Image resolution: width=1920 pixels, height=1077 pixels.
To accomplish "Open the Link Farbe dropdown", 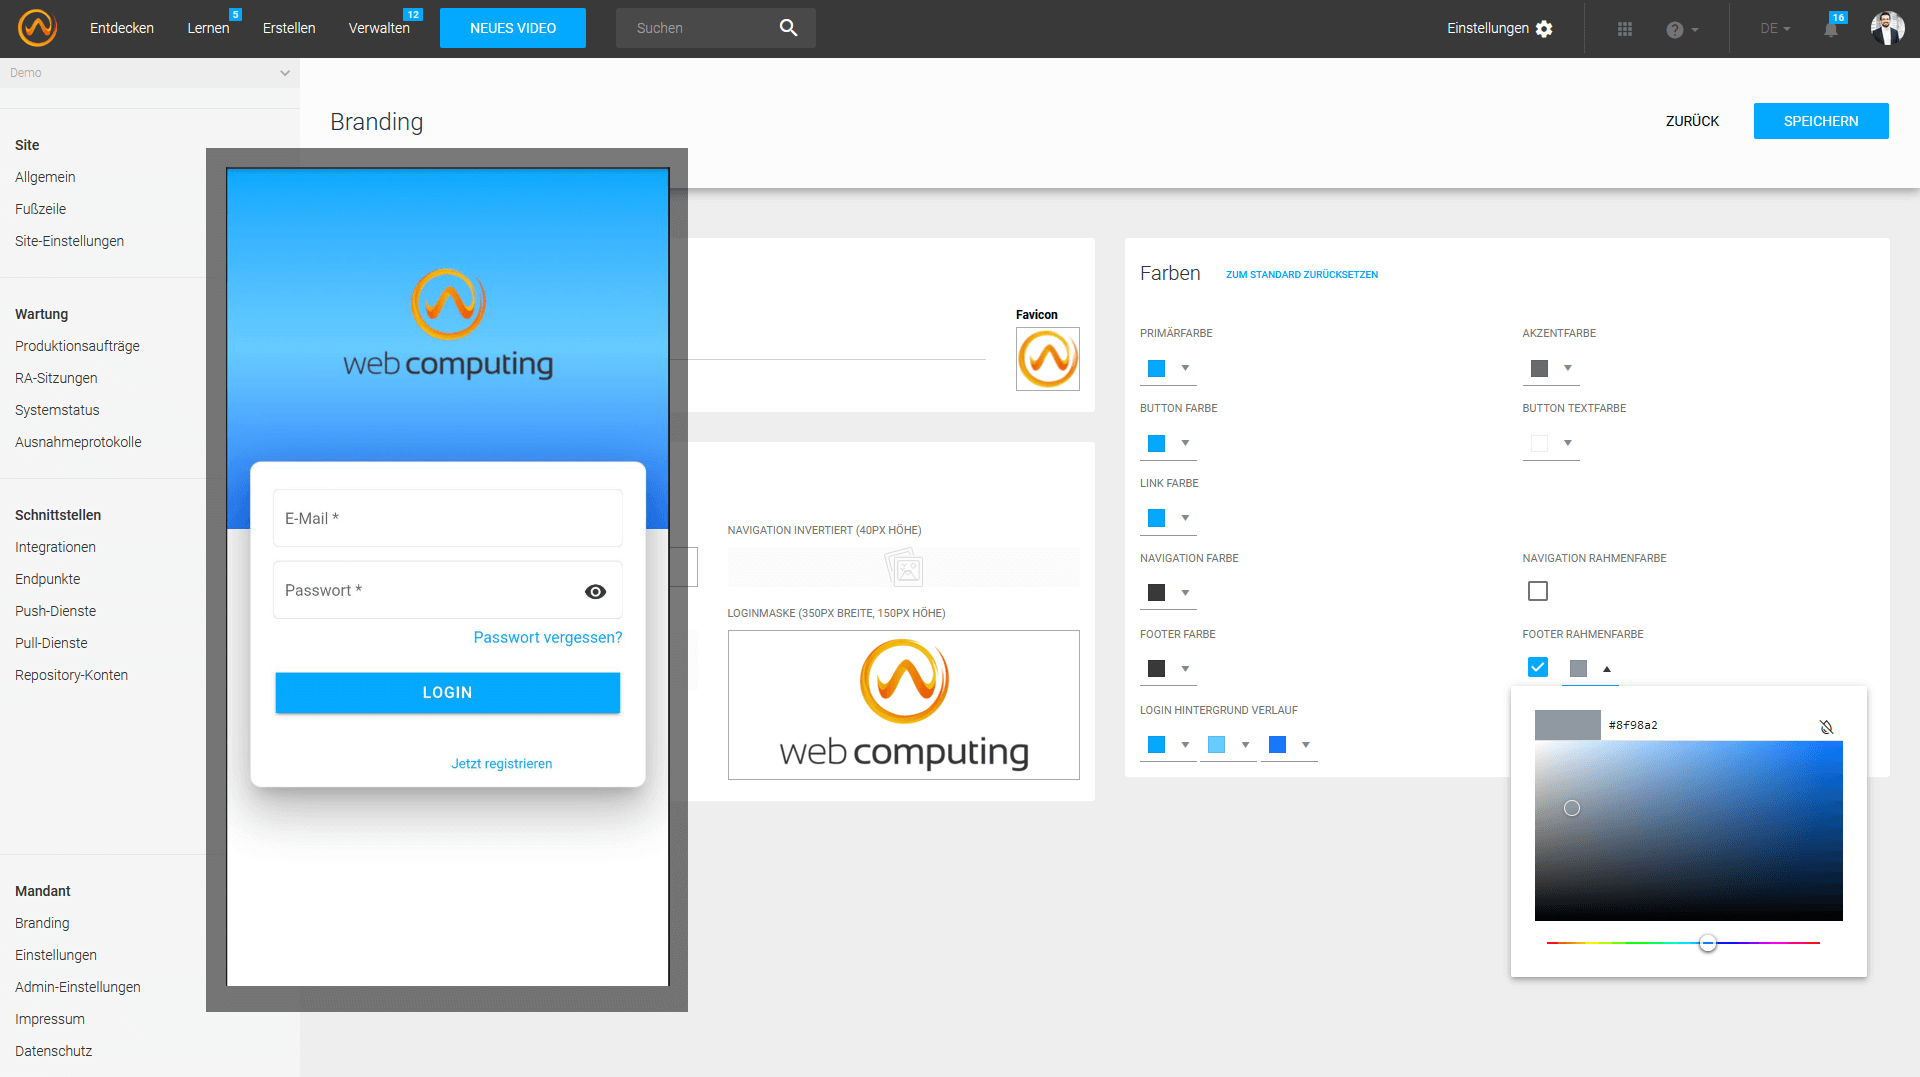I will 1185,518.
